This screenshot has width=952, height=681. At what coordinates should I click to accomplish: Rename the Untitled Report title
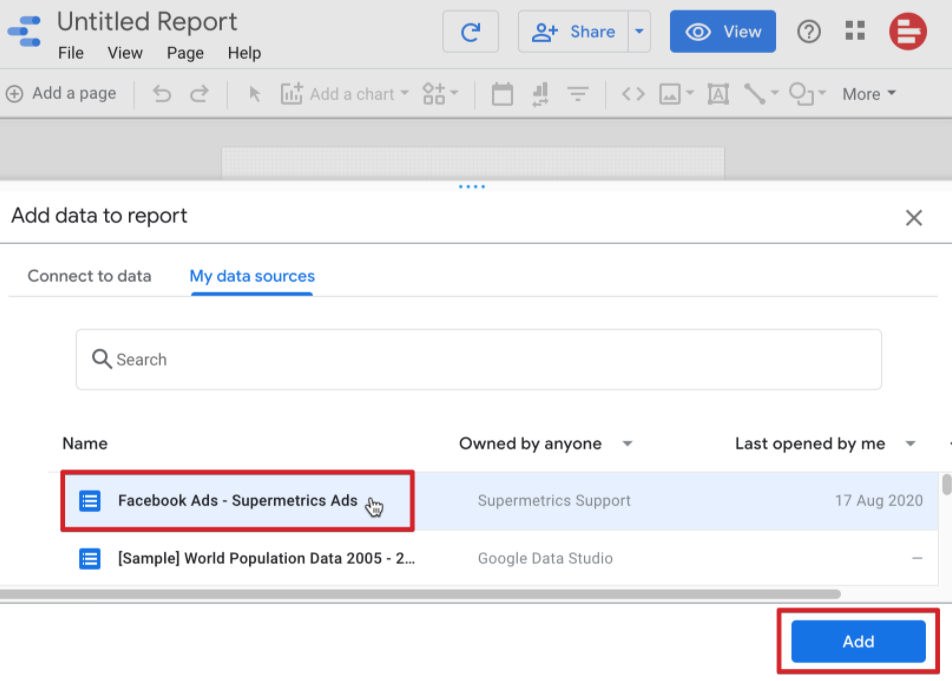[x=147, y=22]
